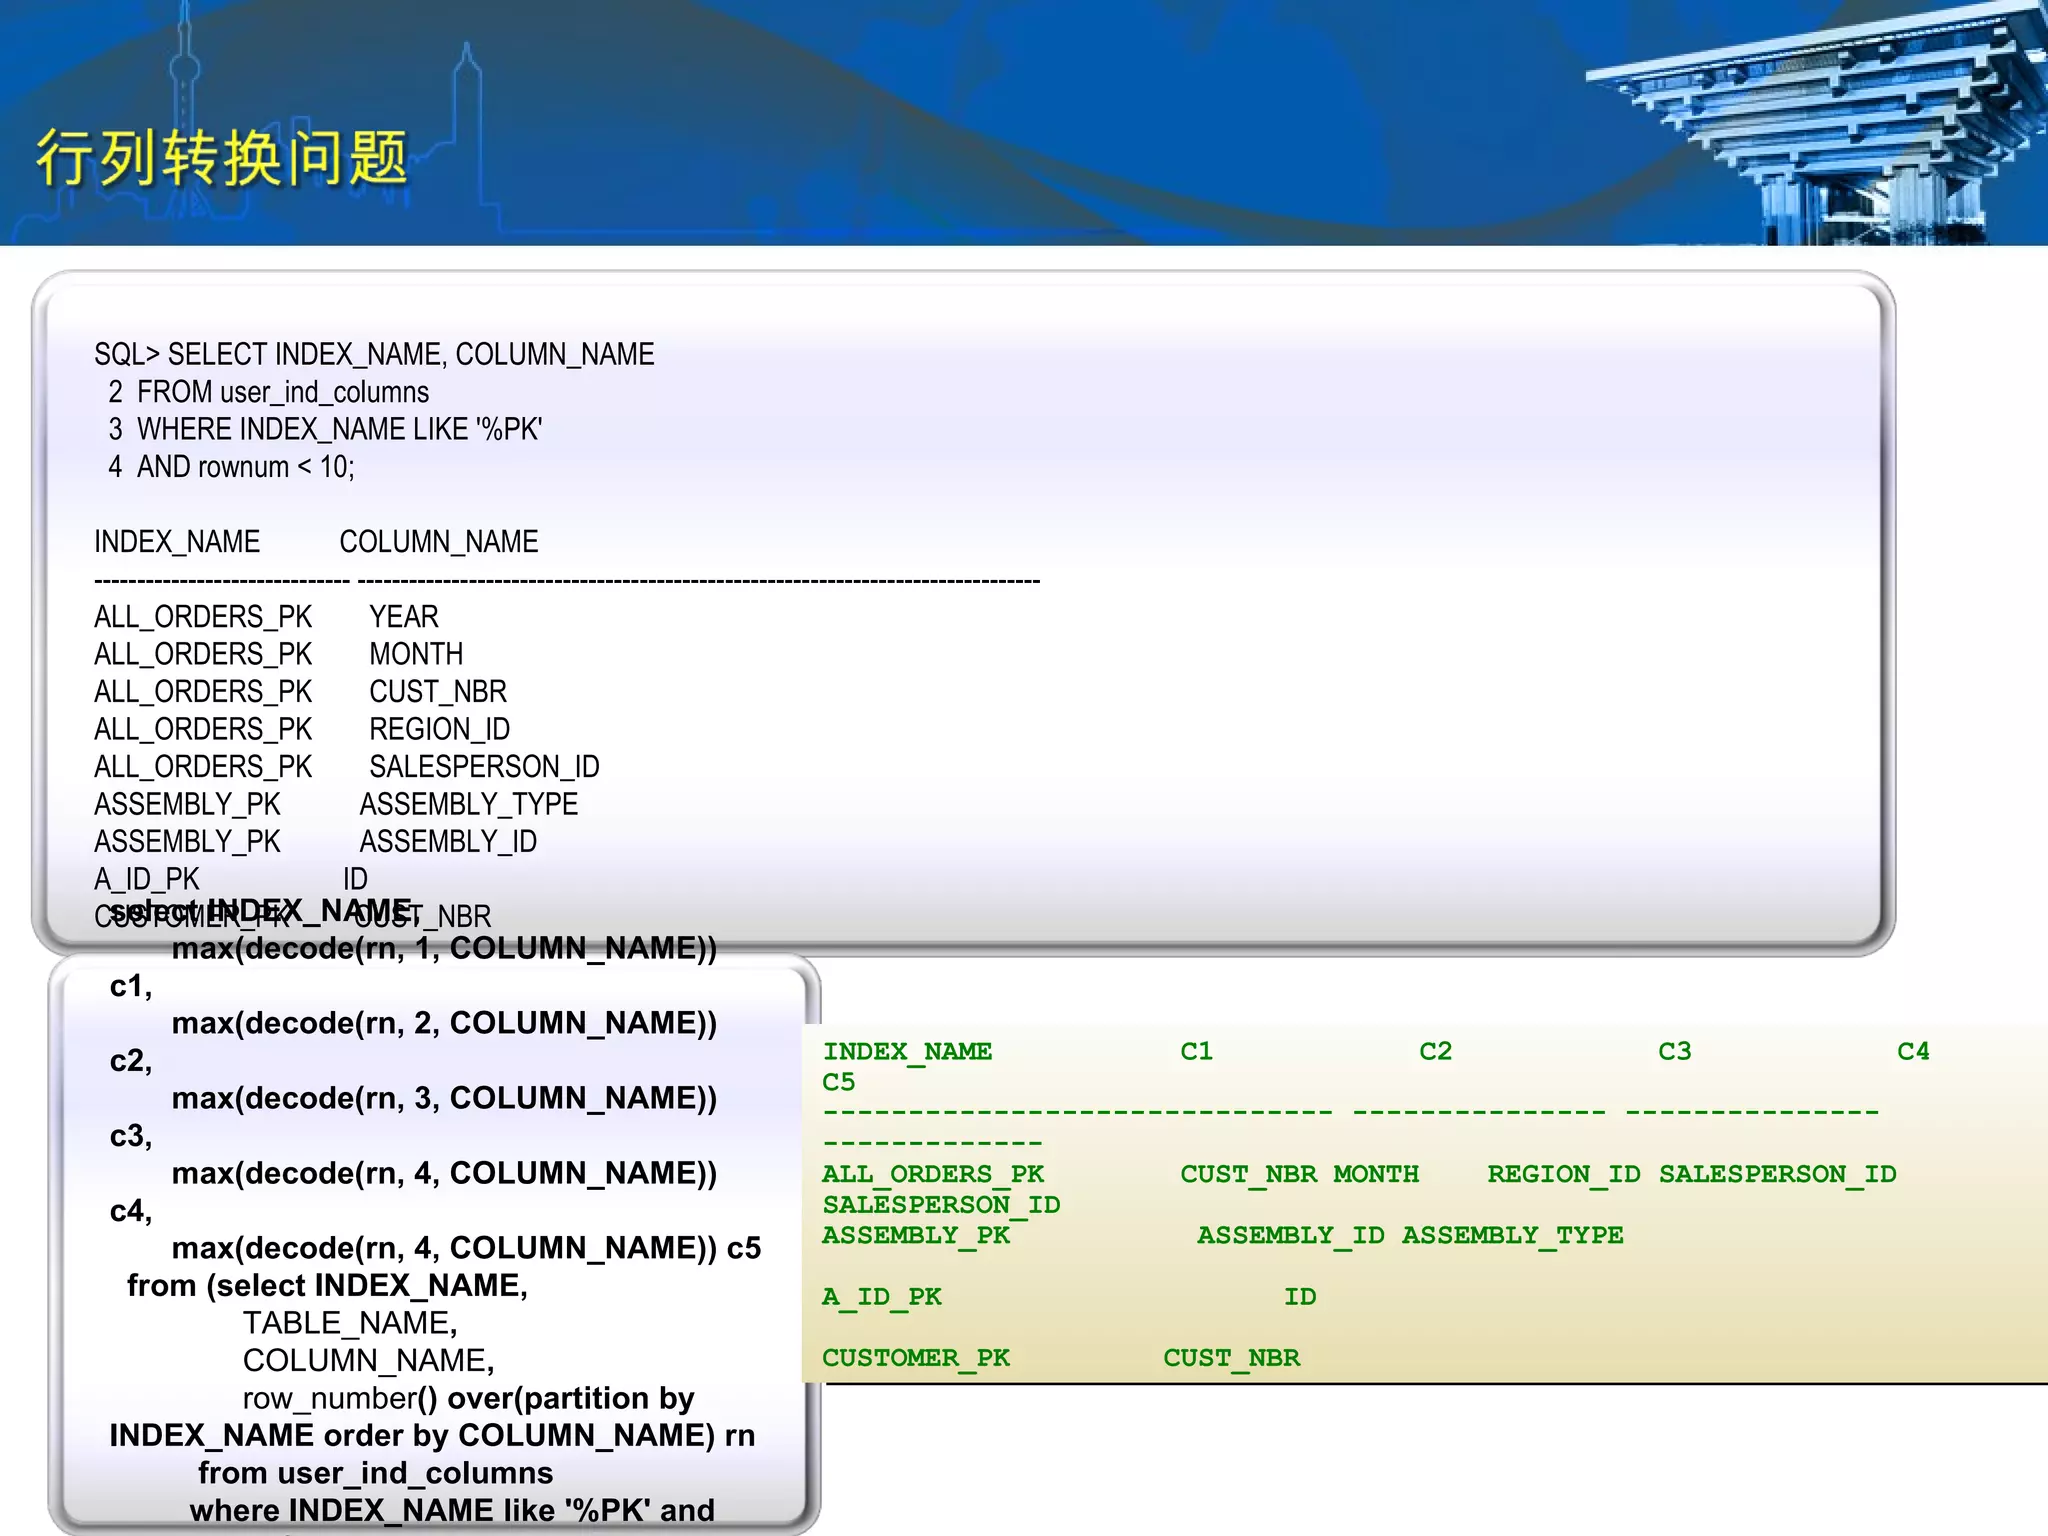Click green A_ID_PK in pivoted result

point(882,1297)
